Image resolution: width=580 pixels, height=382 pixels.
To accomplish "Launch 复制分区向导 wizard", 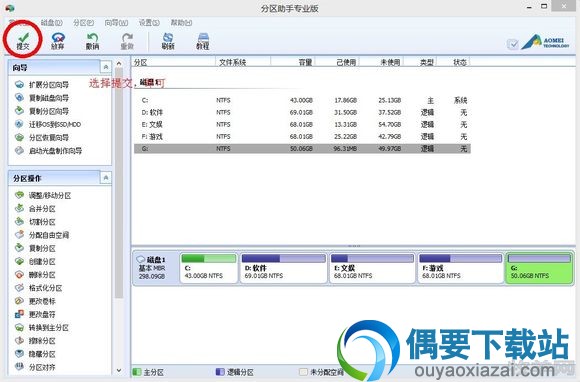I will (42, 111).
